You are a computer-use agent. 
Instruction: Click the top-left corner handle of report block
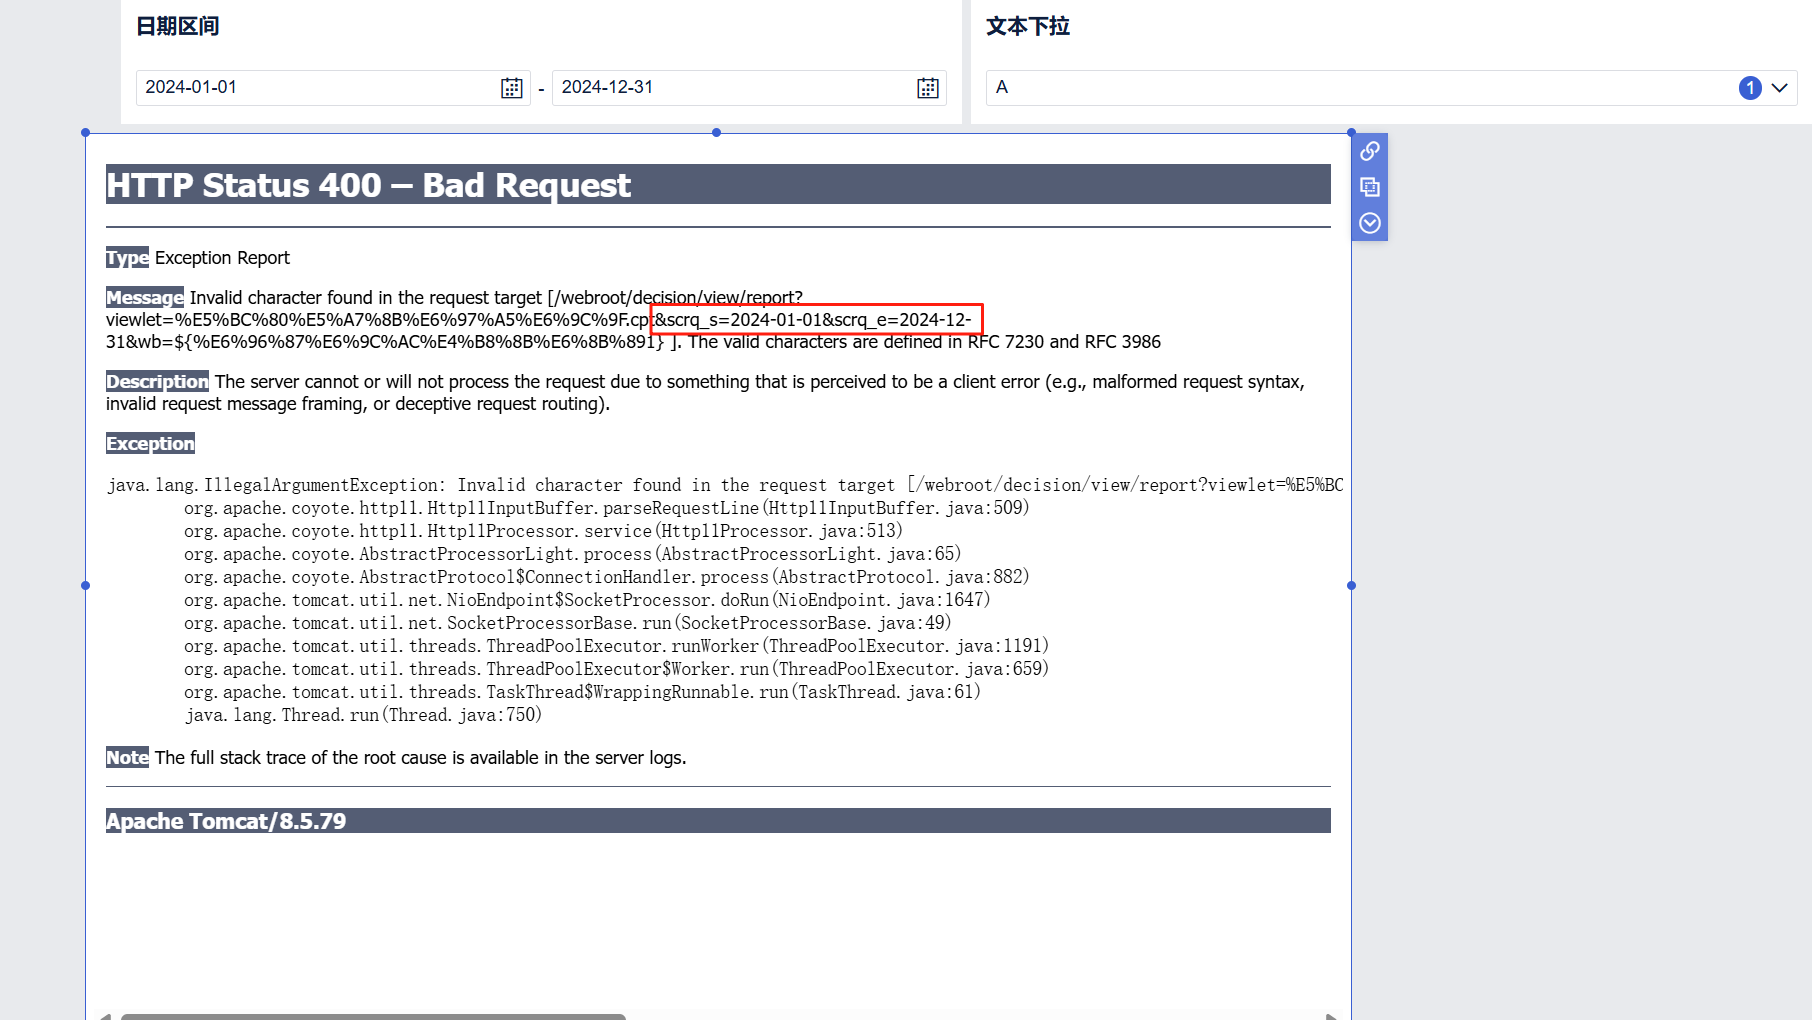point(85,132)
